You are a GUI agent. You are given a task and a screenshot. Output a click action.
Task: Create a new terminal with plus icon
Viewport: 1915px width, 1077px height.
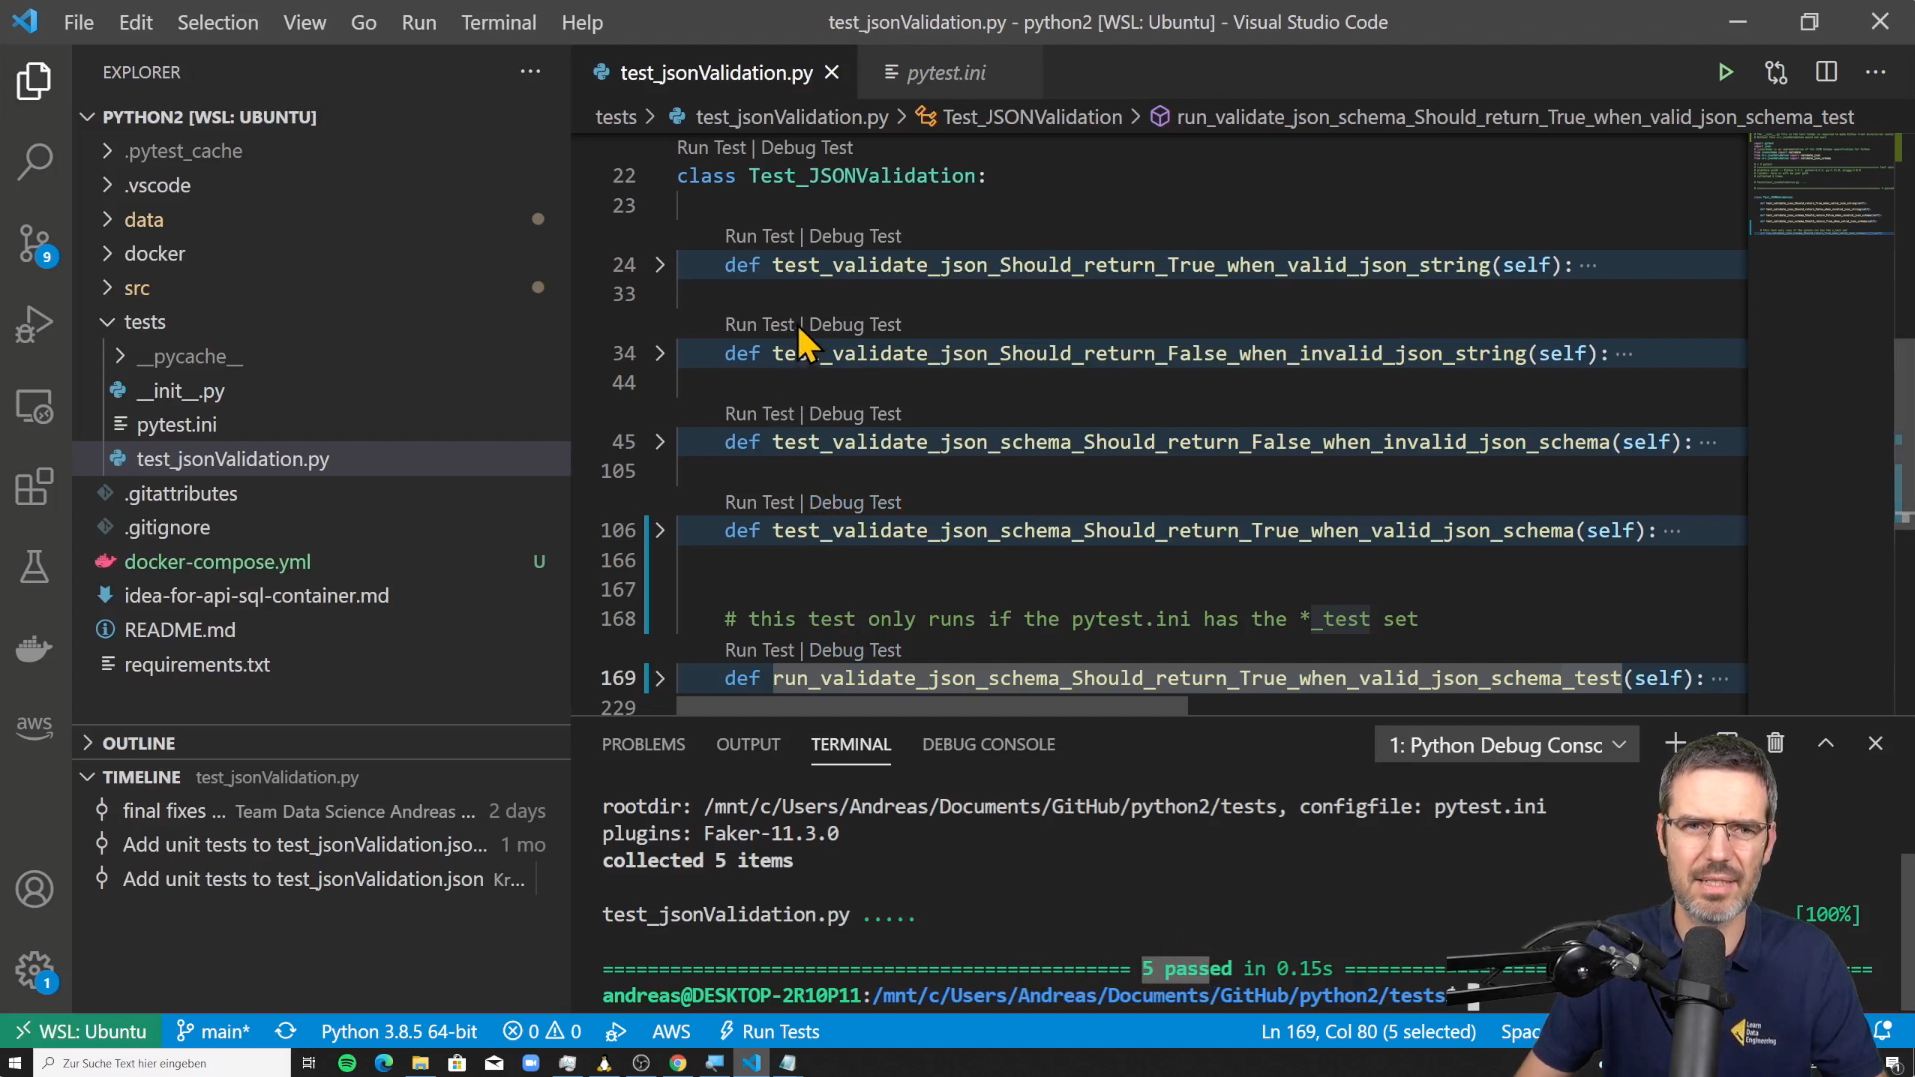click(x=1675, y=743)
